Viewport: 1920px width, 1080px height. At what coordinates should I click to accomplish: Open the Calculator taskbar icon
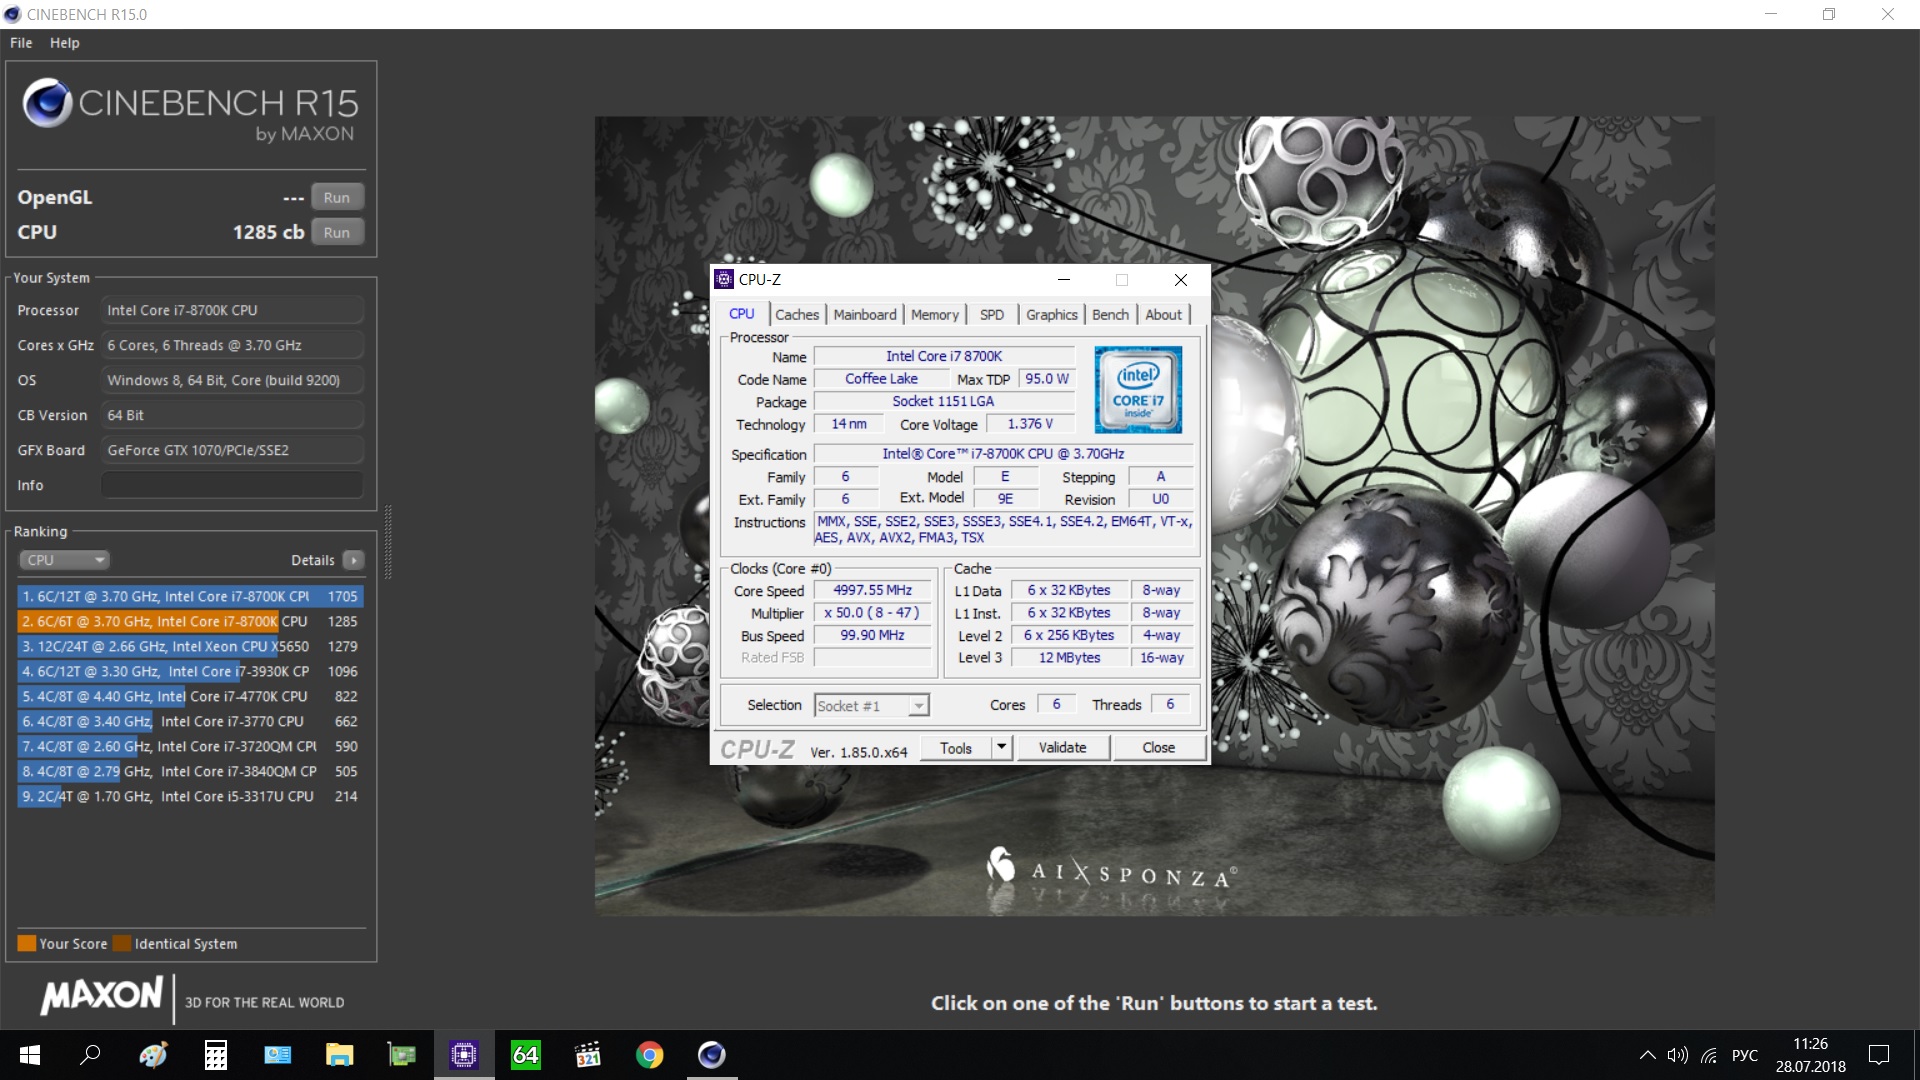click(215, 1054)
